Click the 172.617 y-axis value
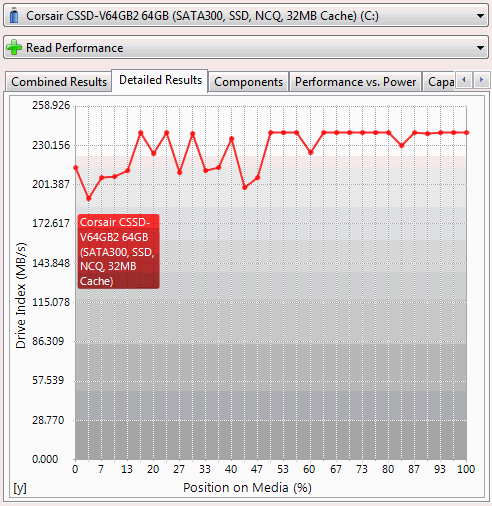Viewport: 492px width, 506px height. pyautogui.click(x=51, y=223)
